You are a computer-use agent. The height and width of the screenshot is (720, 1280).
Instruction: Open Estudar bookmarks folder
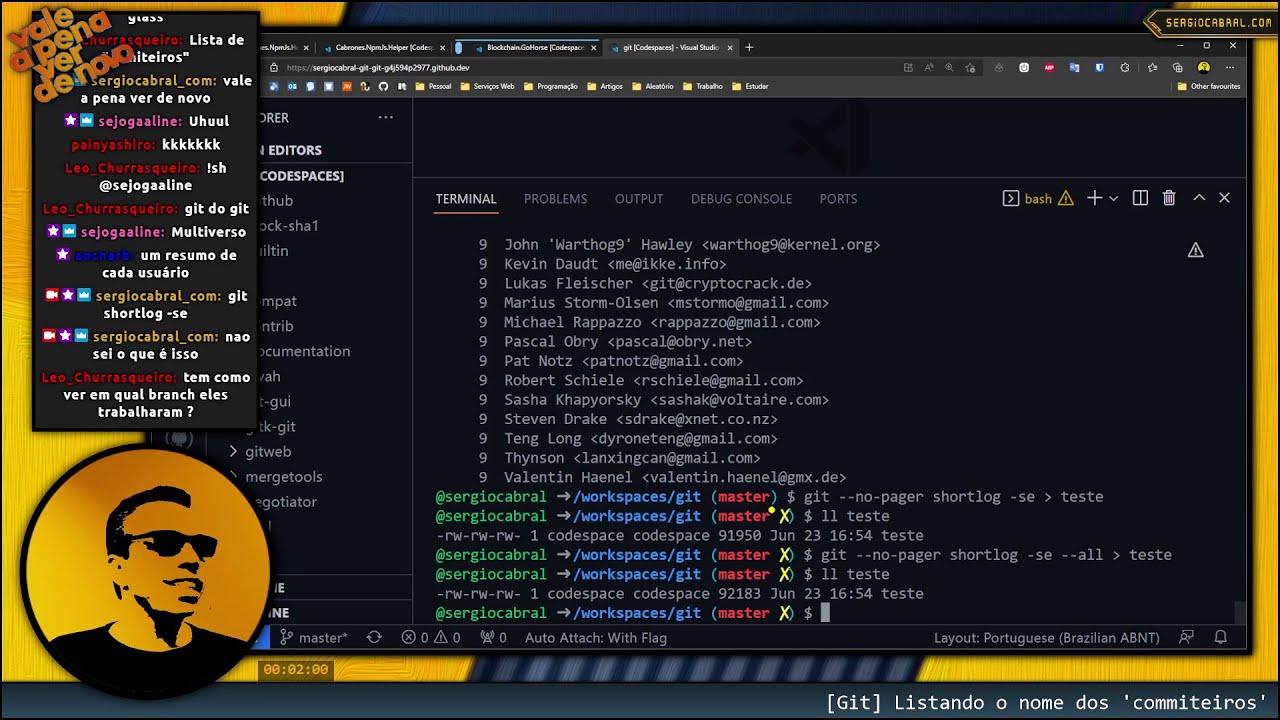point(751,86)
